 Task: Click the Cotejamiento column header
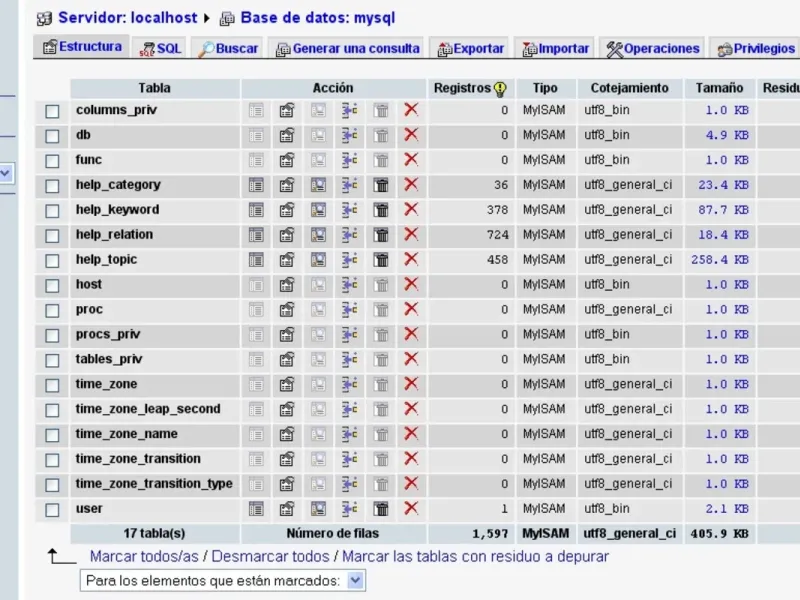click(x=630, y=88)
